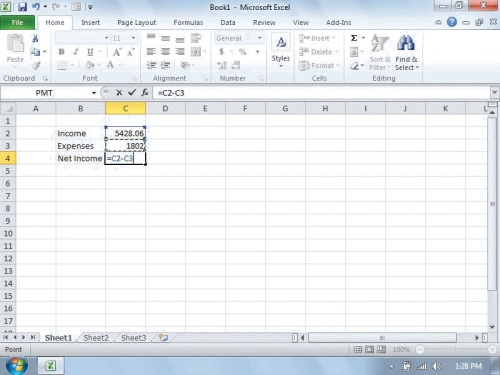
Task: Toggle Center text alignment
Action: coord(165,52)
